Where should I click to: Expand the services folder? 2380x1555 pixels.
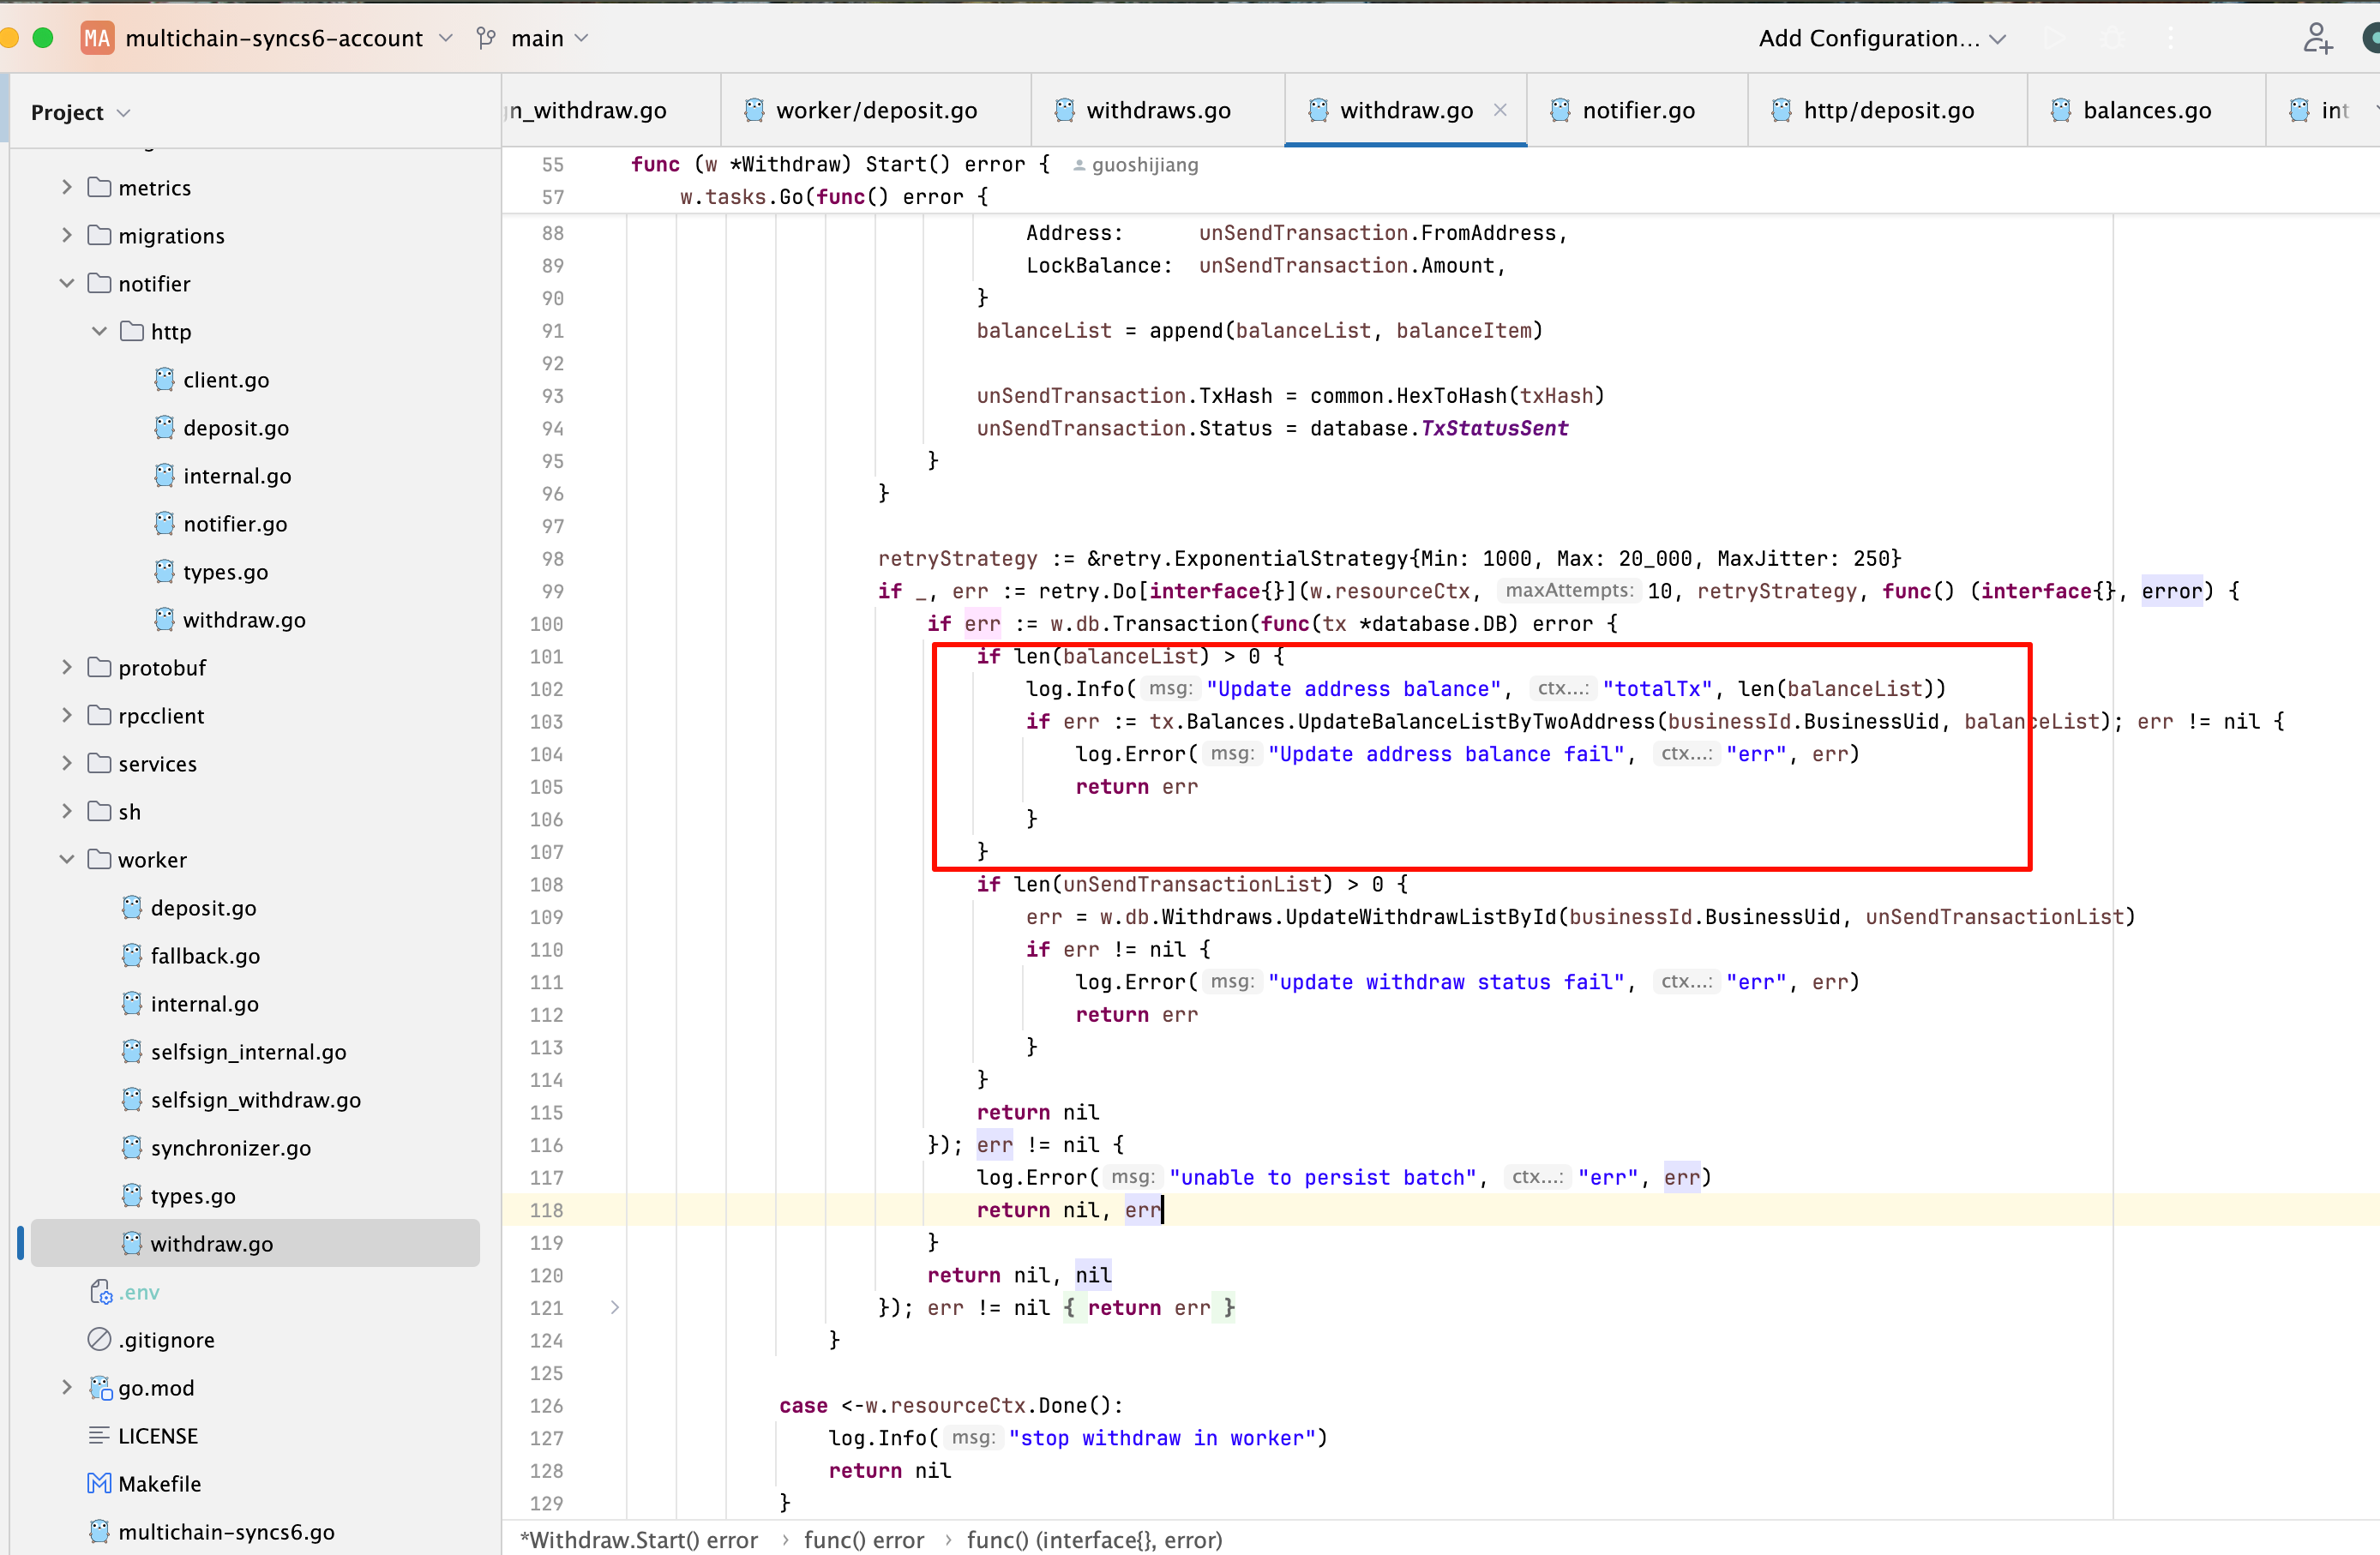click(67, 763)
